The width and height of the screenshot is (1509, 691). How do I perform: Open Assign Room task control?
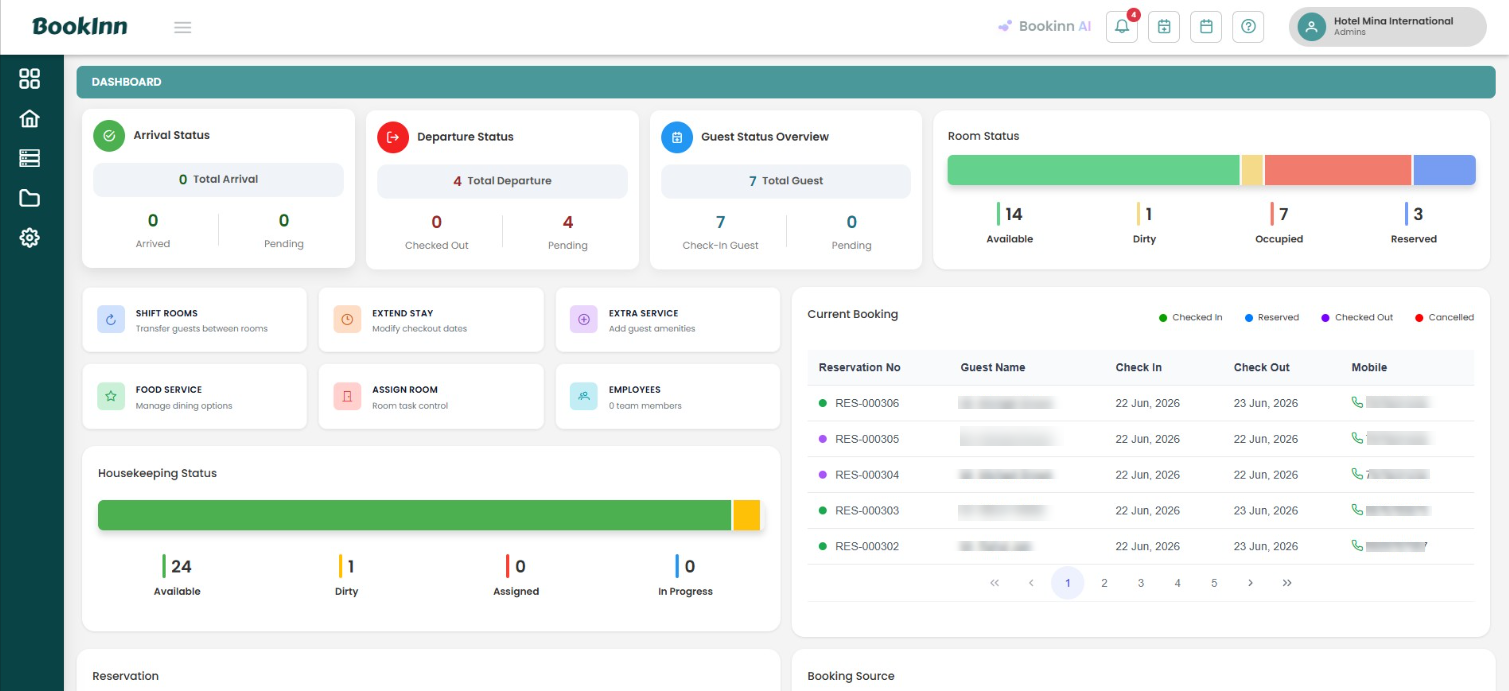point(431,397)
